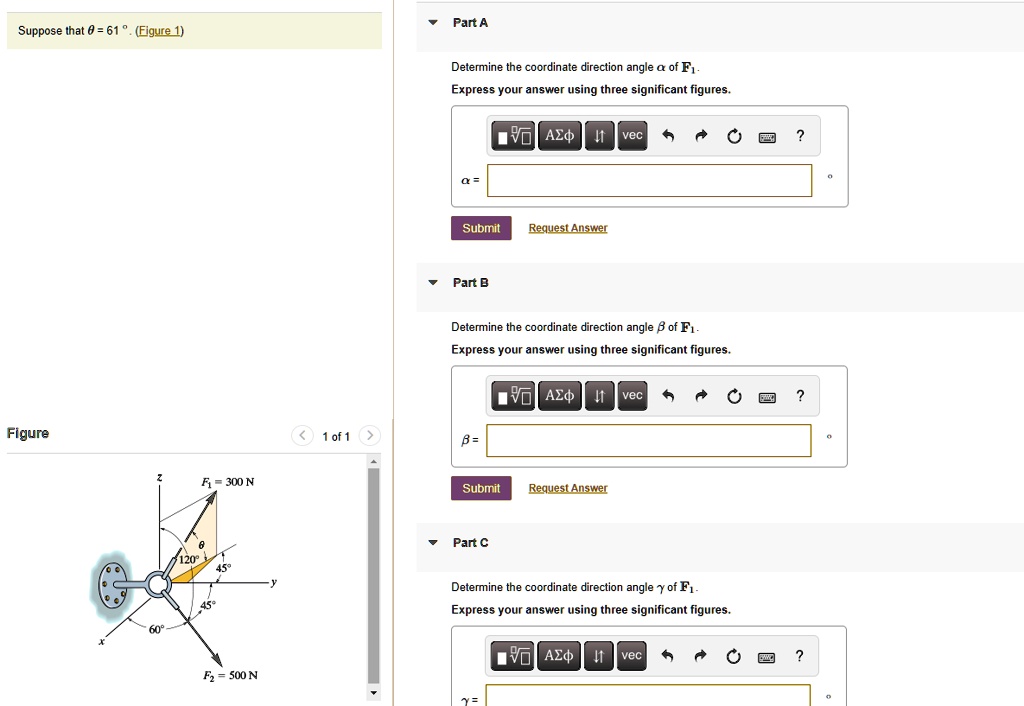Click the vec button in Part A toolbar

pyautogui.click(x=631, y=136)
